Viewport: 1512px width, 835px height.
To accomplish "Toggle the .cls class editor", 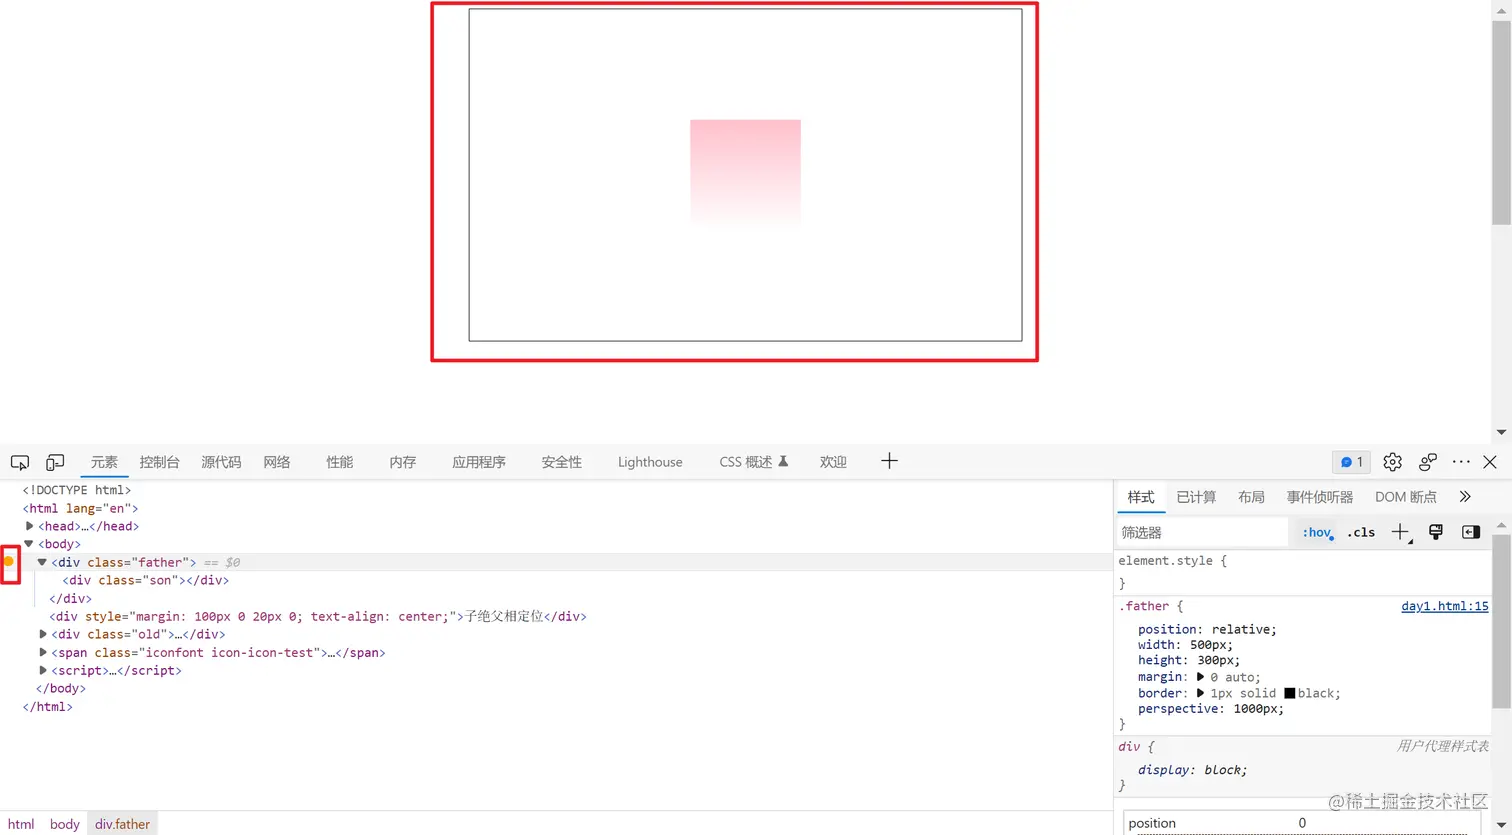I will pyautogui.click(x=1361, y=532).
